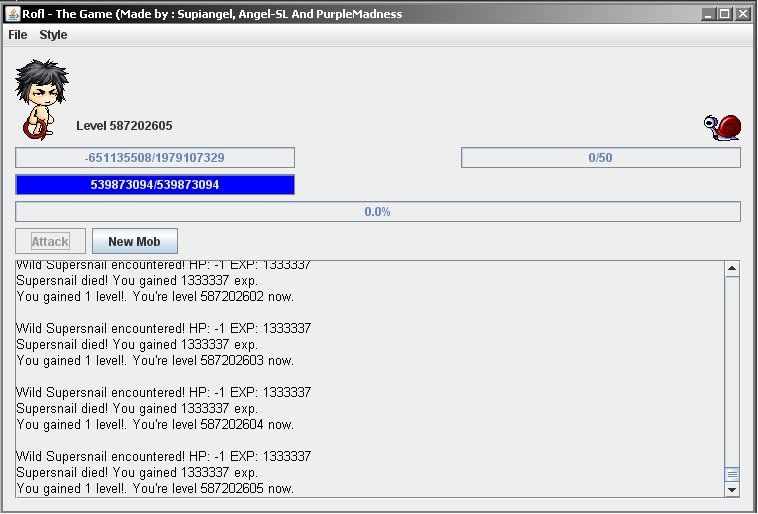Open the Style menu
The width and height of the screenshot is (758, 514).
(53, 35)
